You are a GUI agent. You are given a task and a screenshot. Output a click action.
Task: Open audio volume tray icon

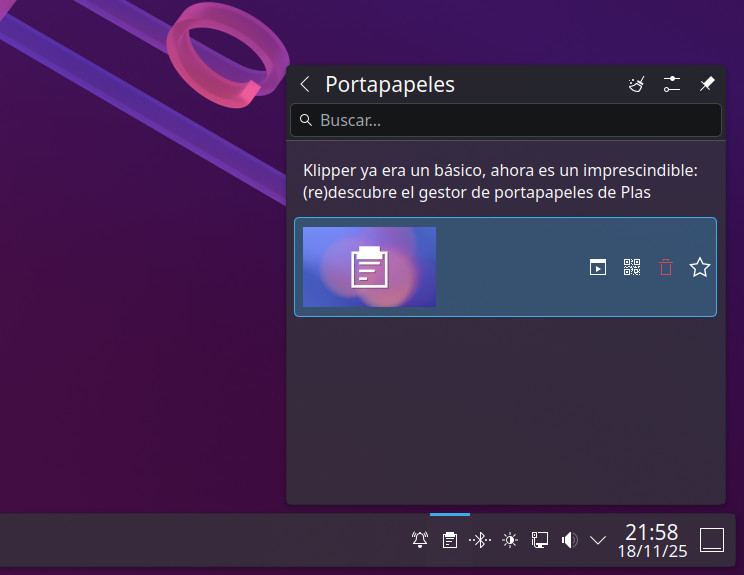click(x=569, y=540)
